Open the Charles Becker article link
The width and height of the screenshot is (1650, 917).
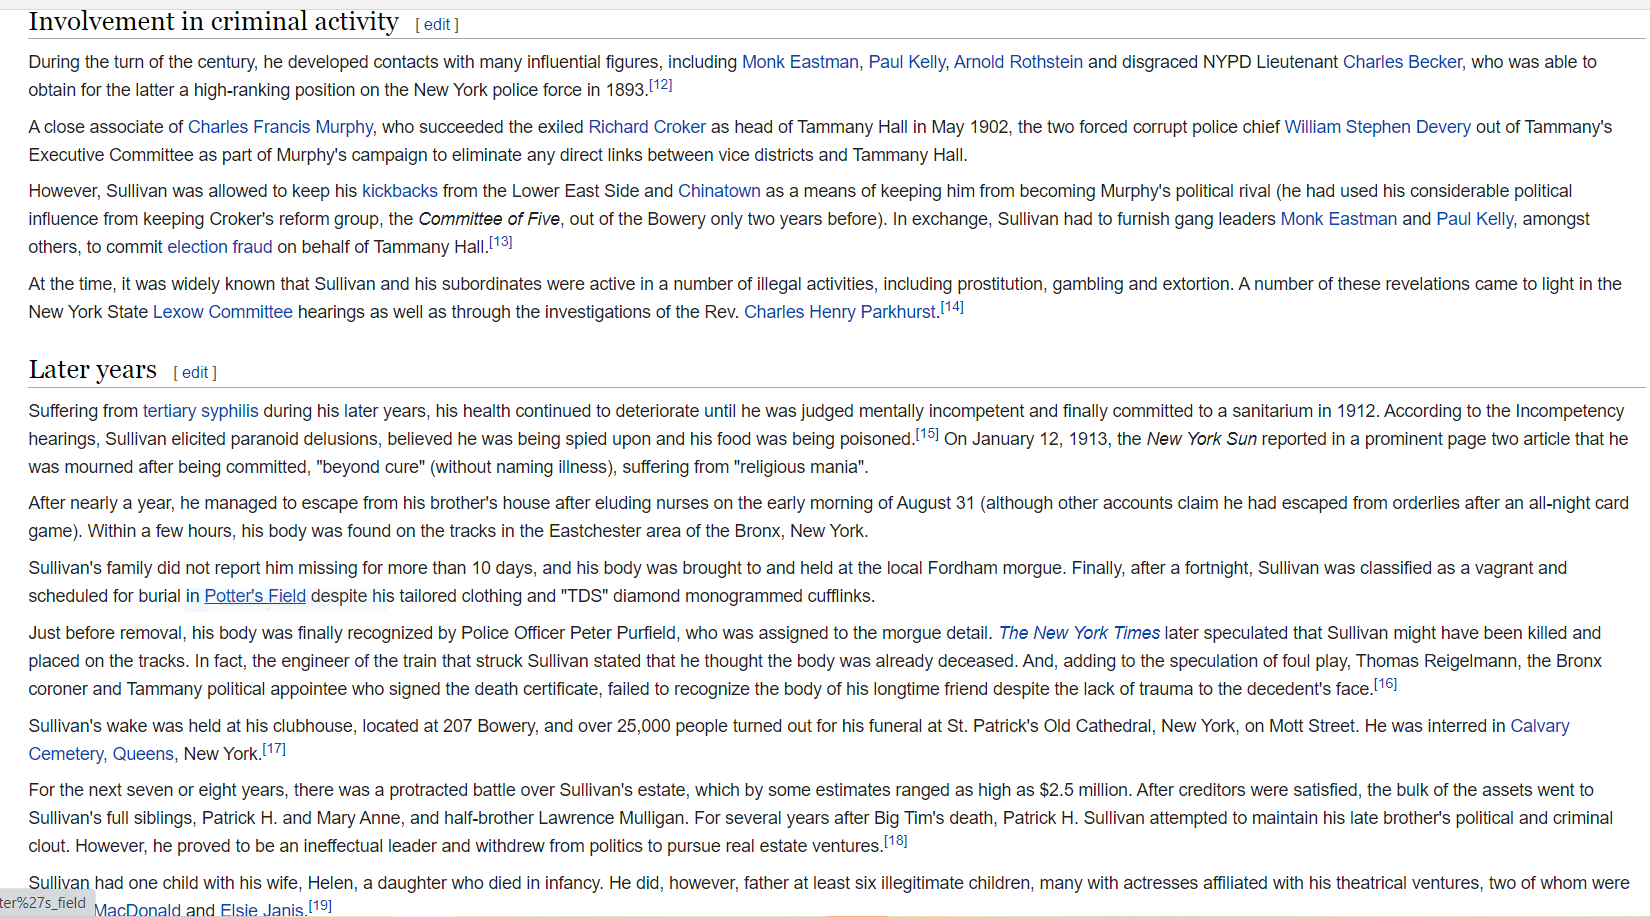(x=1402, y=62)
